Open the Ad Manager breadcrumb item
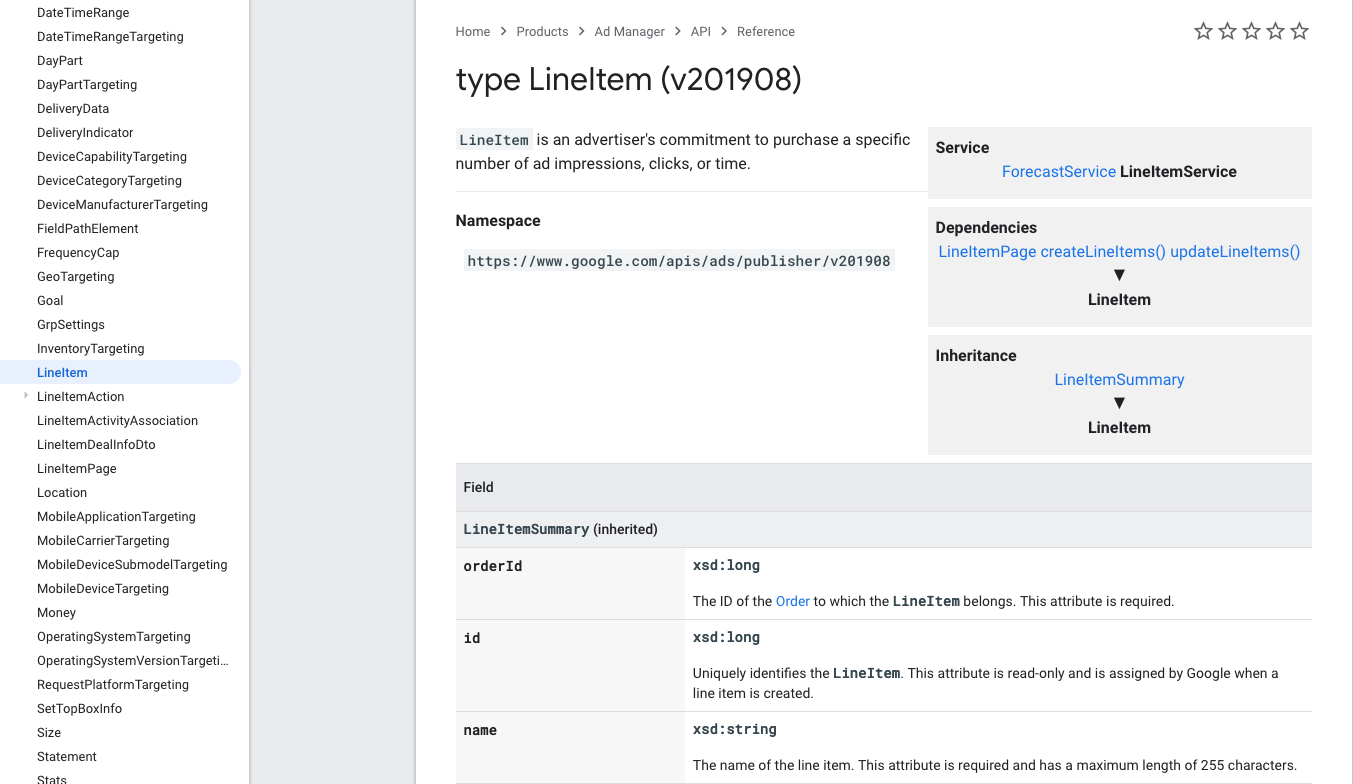This screenshot has height=784, width=1353. (x=629, y=31)
